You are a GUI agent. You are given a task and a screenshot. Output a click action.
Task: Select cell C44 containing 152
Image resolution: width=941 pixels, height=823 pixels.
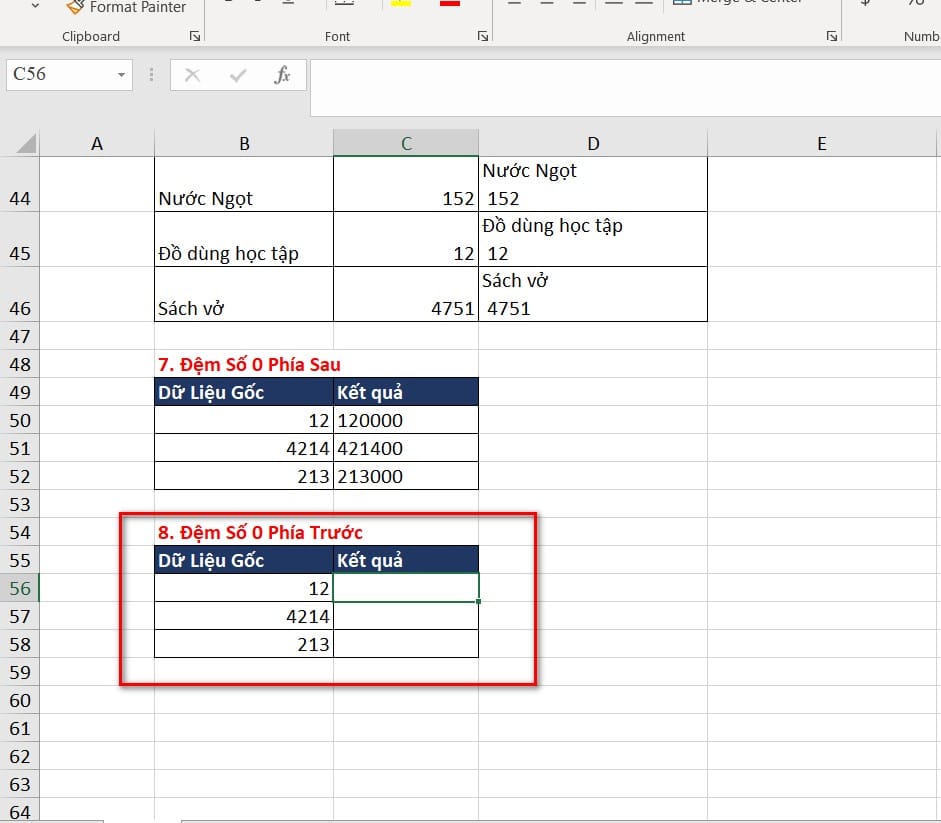tap(406, 184)
